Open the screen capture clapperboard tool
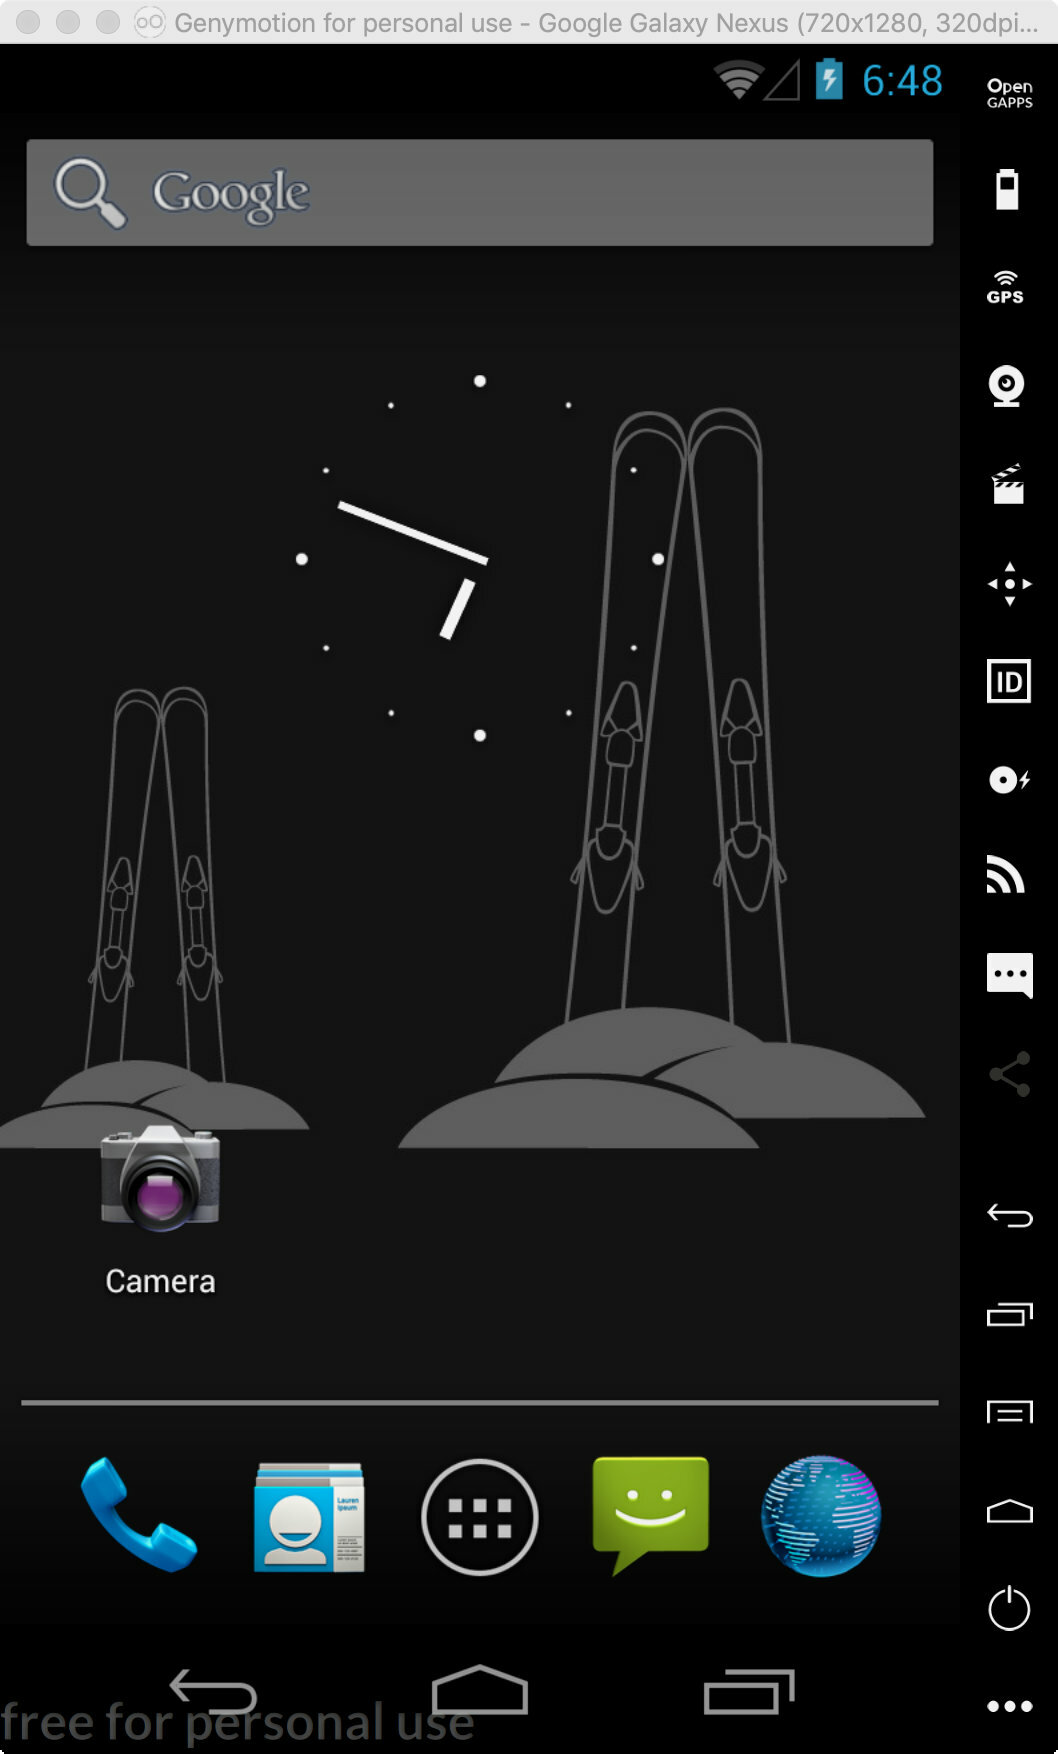This screenshot has width=1058, height=1754. click(x=1007, y=484)
